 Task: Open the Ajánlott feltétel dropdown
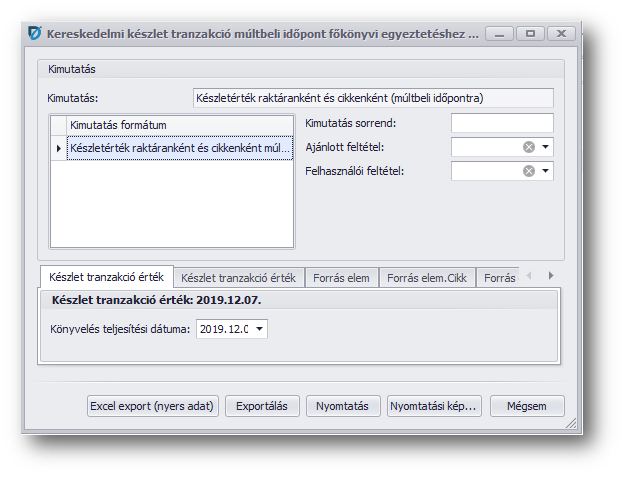tap(545, 147)
